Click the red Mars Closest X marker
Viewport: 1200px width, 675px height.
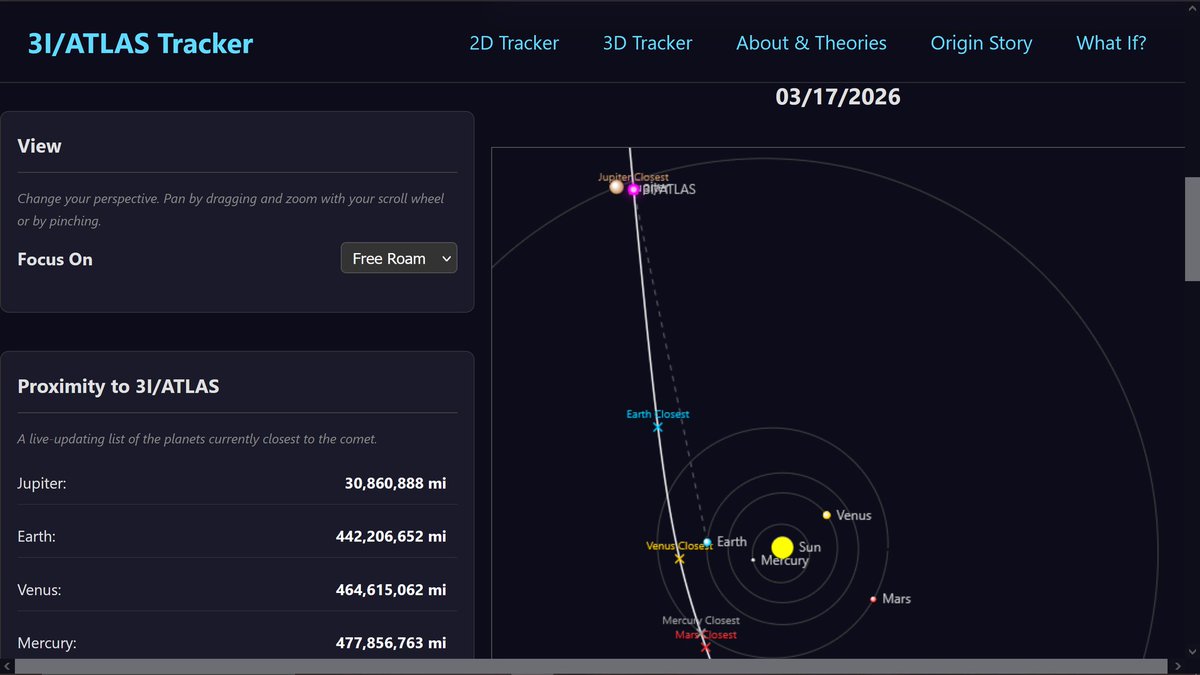pos(706,648)
